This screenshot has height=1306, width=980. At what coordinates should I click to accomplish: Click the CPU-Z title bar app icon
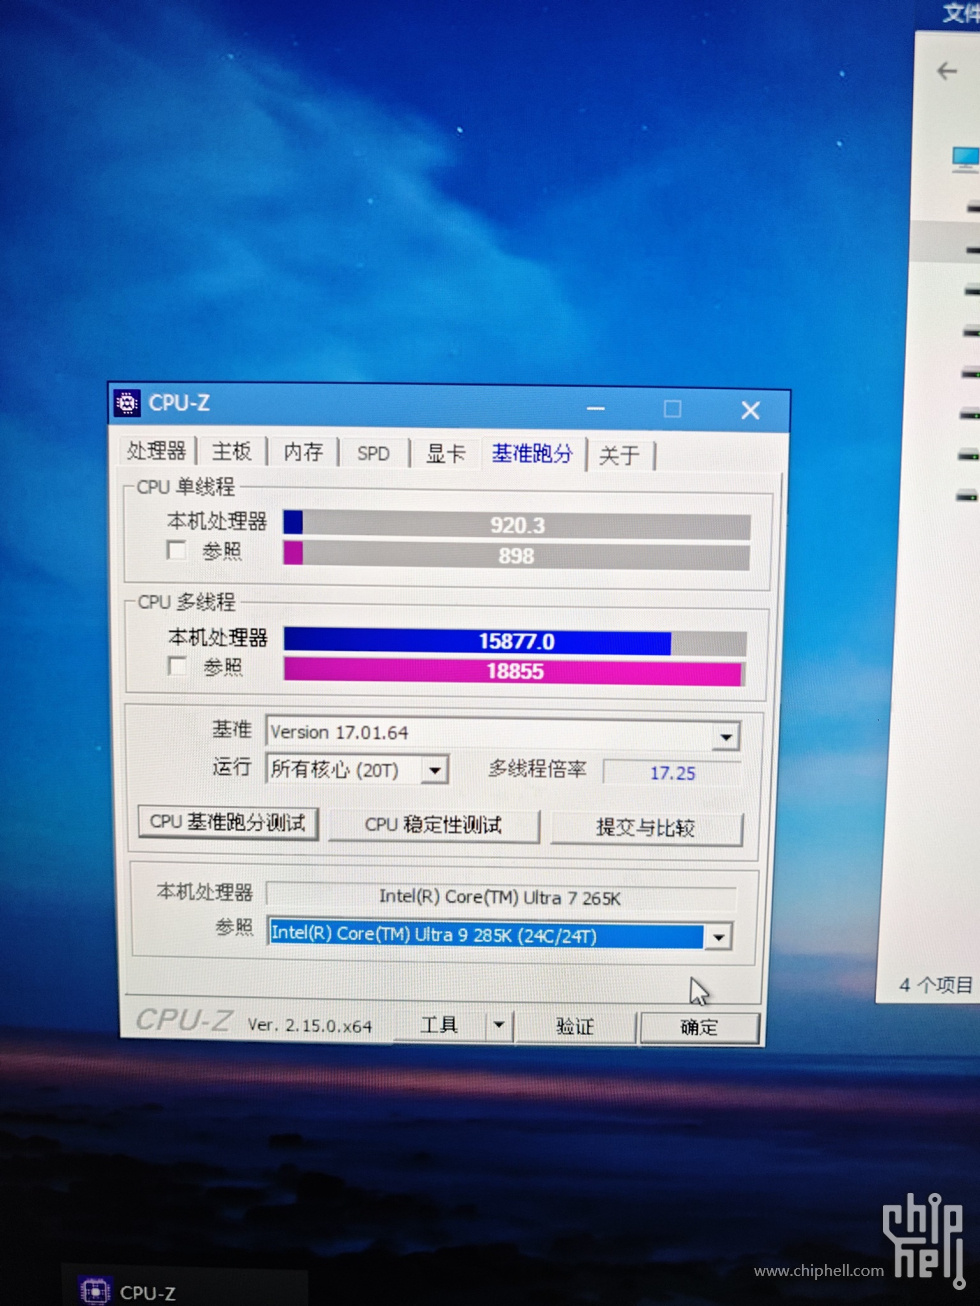tap(127, 402)
